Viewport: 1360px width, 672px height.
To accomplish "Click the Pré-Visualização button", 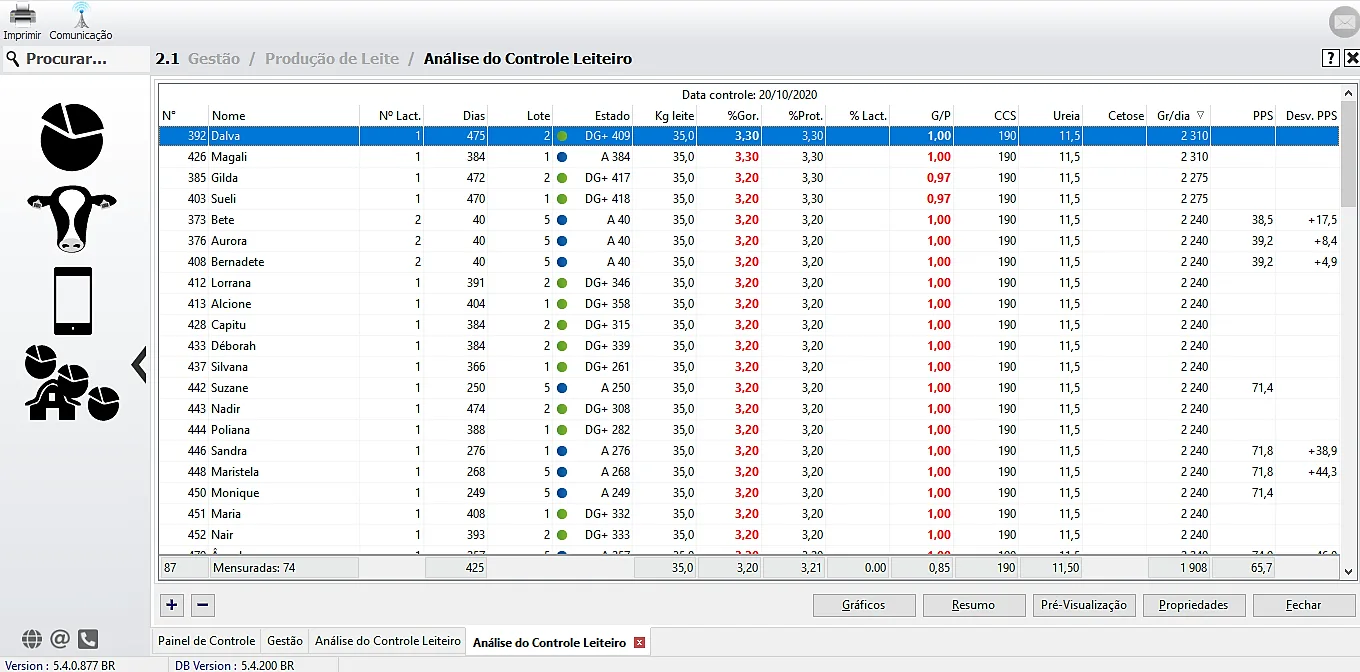I will [1084, 605].
